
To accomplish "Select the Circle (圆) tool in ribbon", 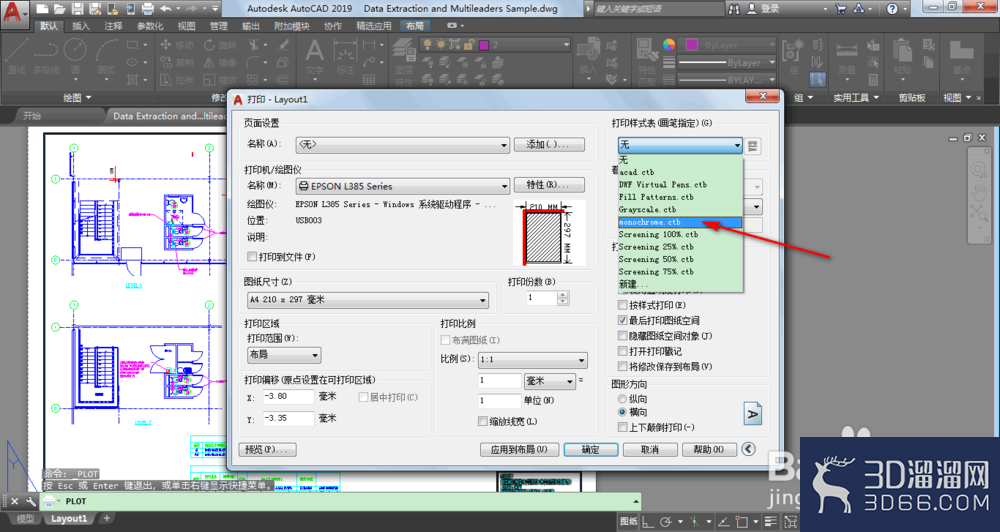I will [75, 57].
